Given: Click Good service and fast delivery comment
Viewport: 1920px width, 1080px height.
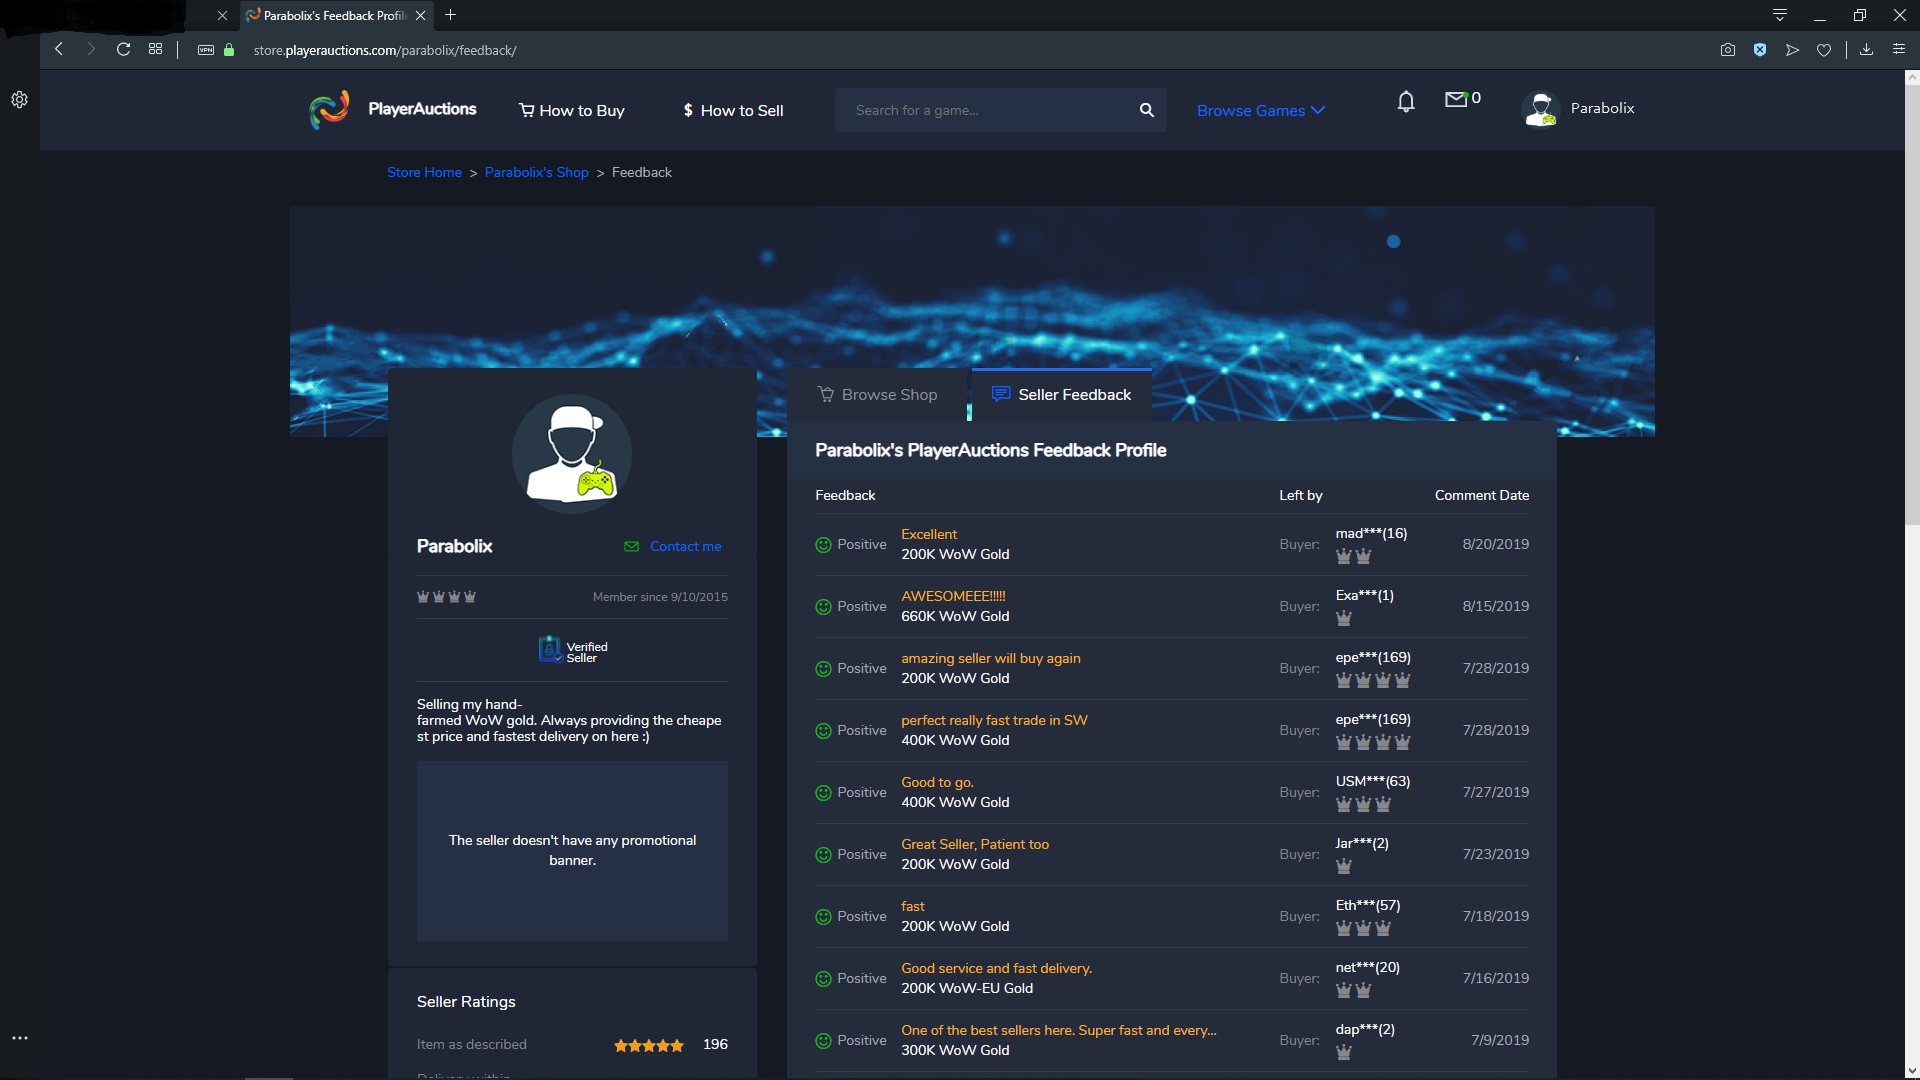Looking at the screenshot, I should pos(996,968).
